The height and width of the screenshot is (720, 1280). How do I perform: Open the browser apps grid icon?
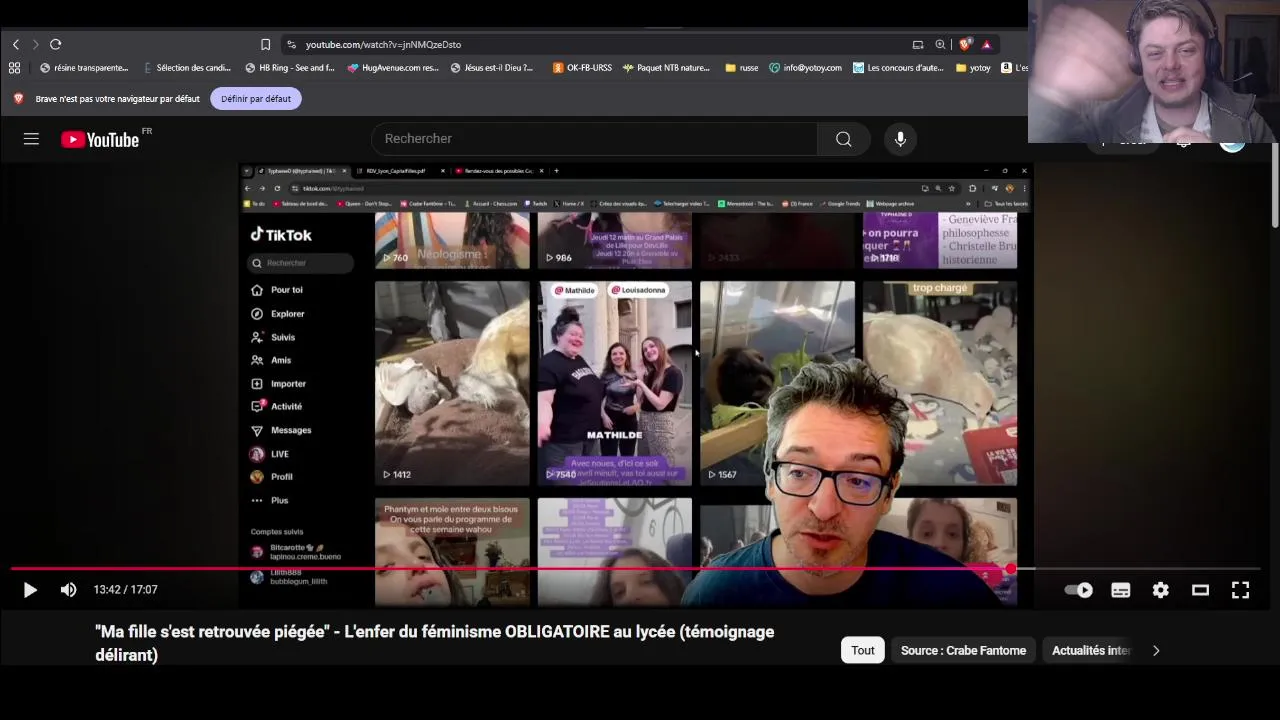(14, 68)
